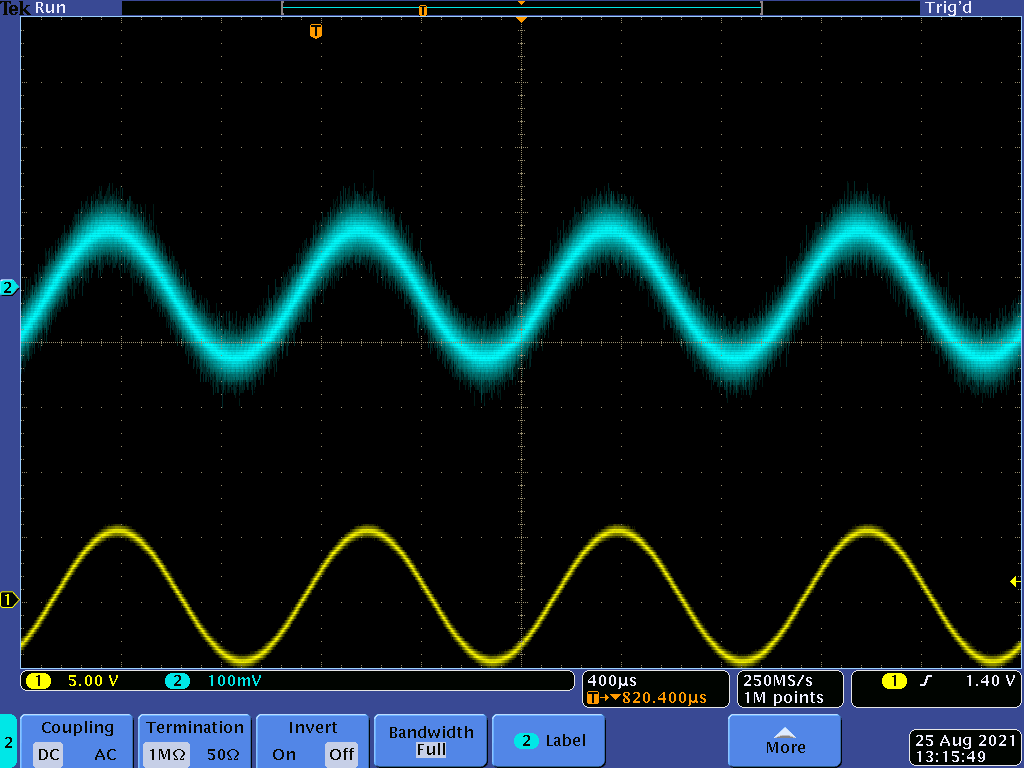Click the 400µs timebase readout

click(x=612, y=681)
